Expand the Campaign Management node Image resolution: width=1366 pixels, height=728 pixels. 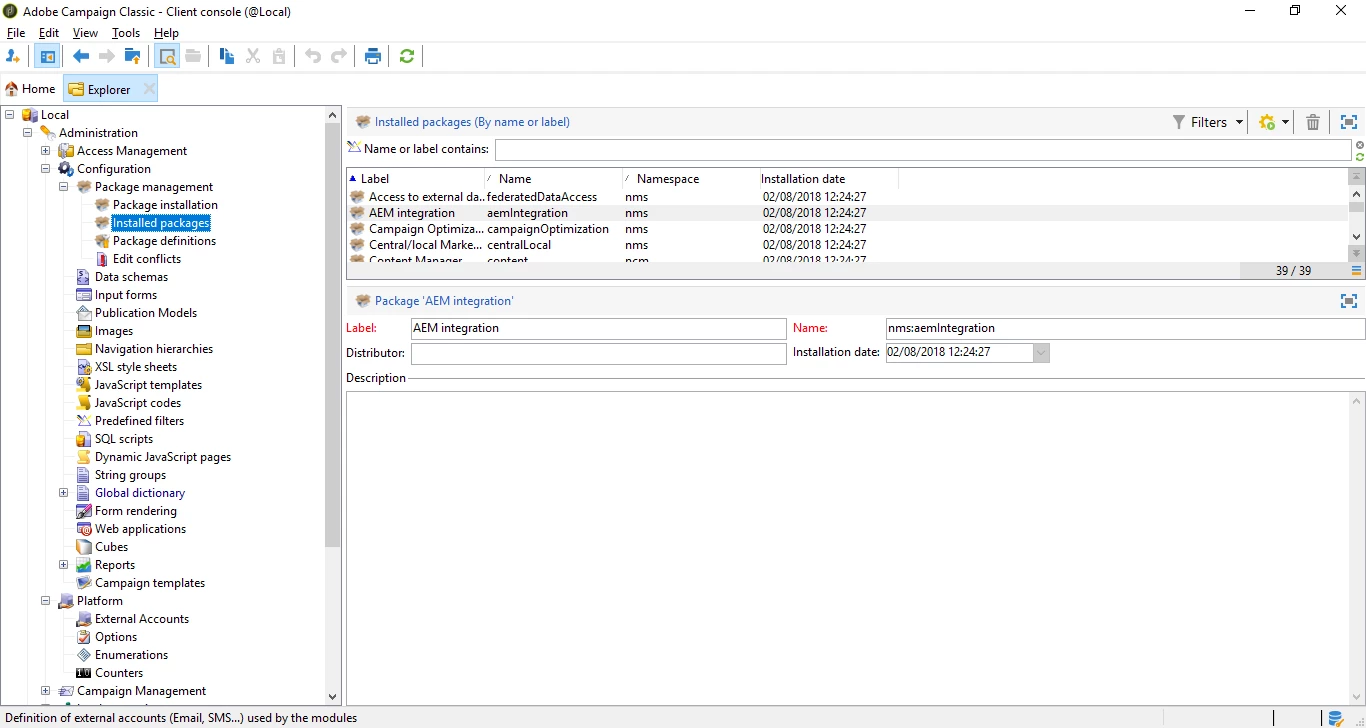point(45,691)
